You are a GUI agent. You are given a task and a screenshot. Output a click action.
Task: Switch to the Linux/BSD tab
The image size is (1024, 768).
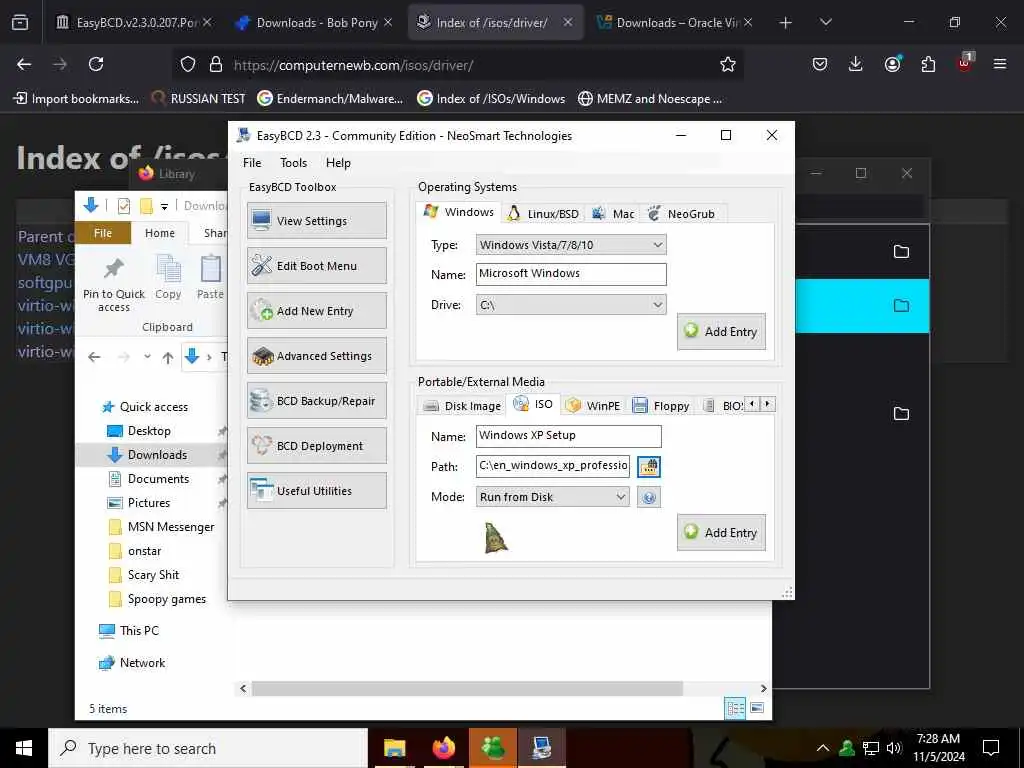click(544, 214)
